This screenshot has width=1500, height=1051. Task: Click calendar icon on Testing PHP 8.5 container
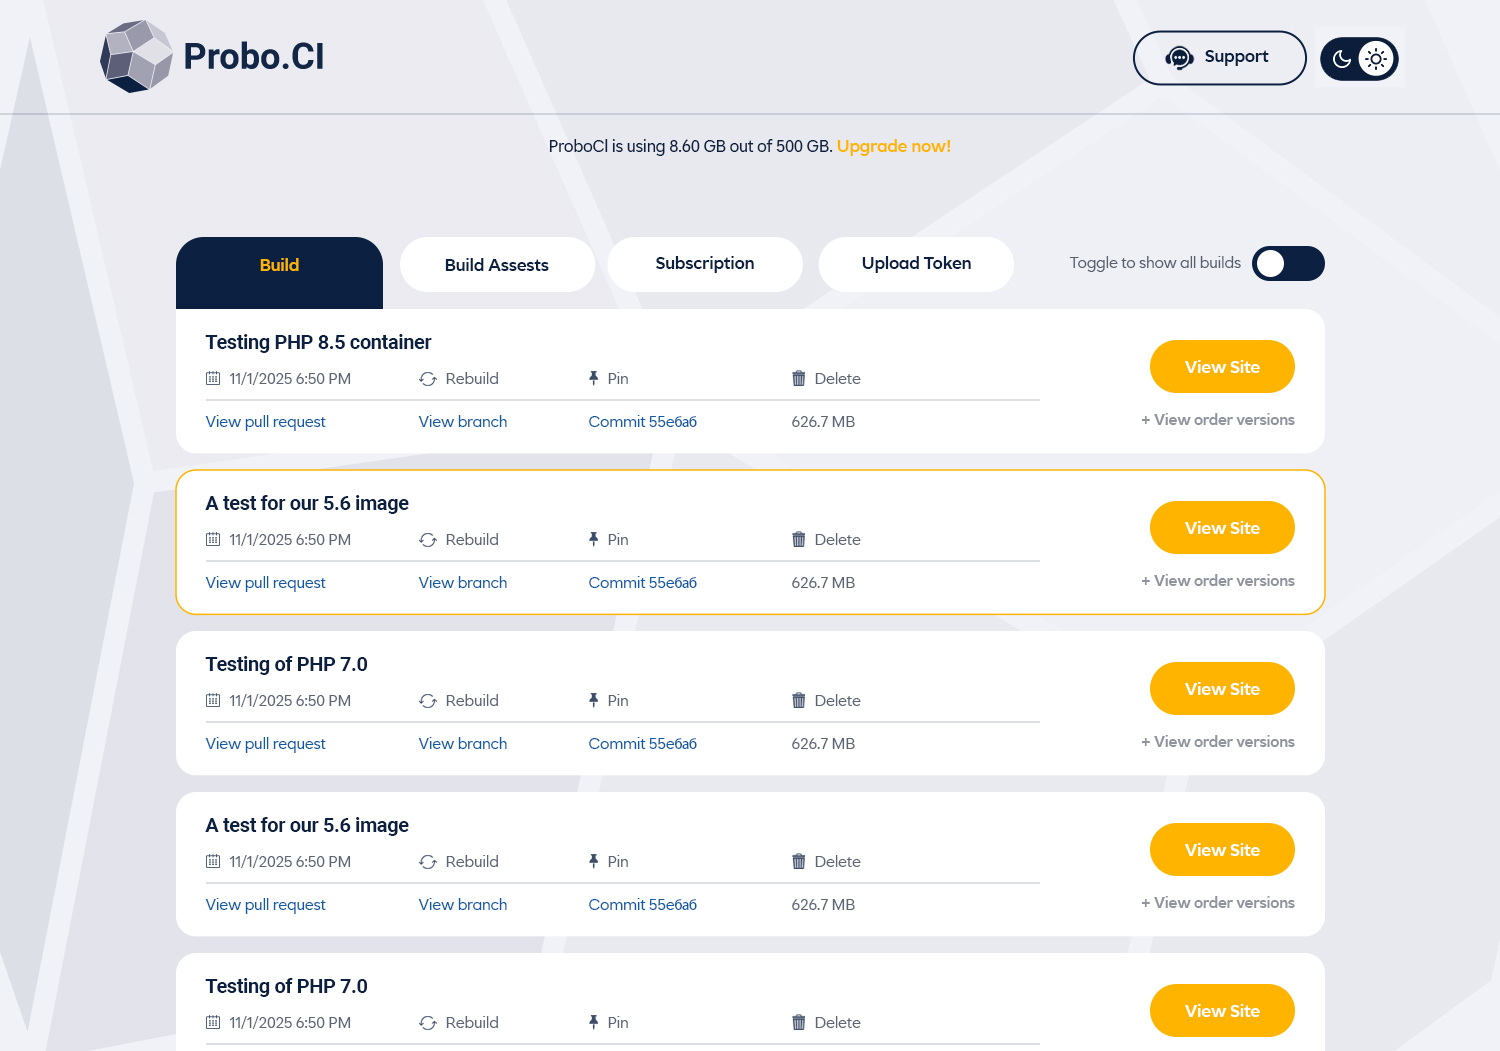pos(213,378)
